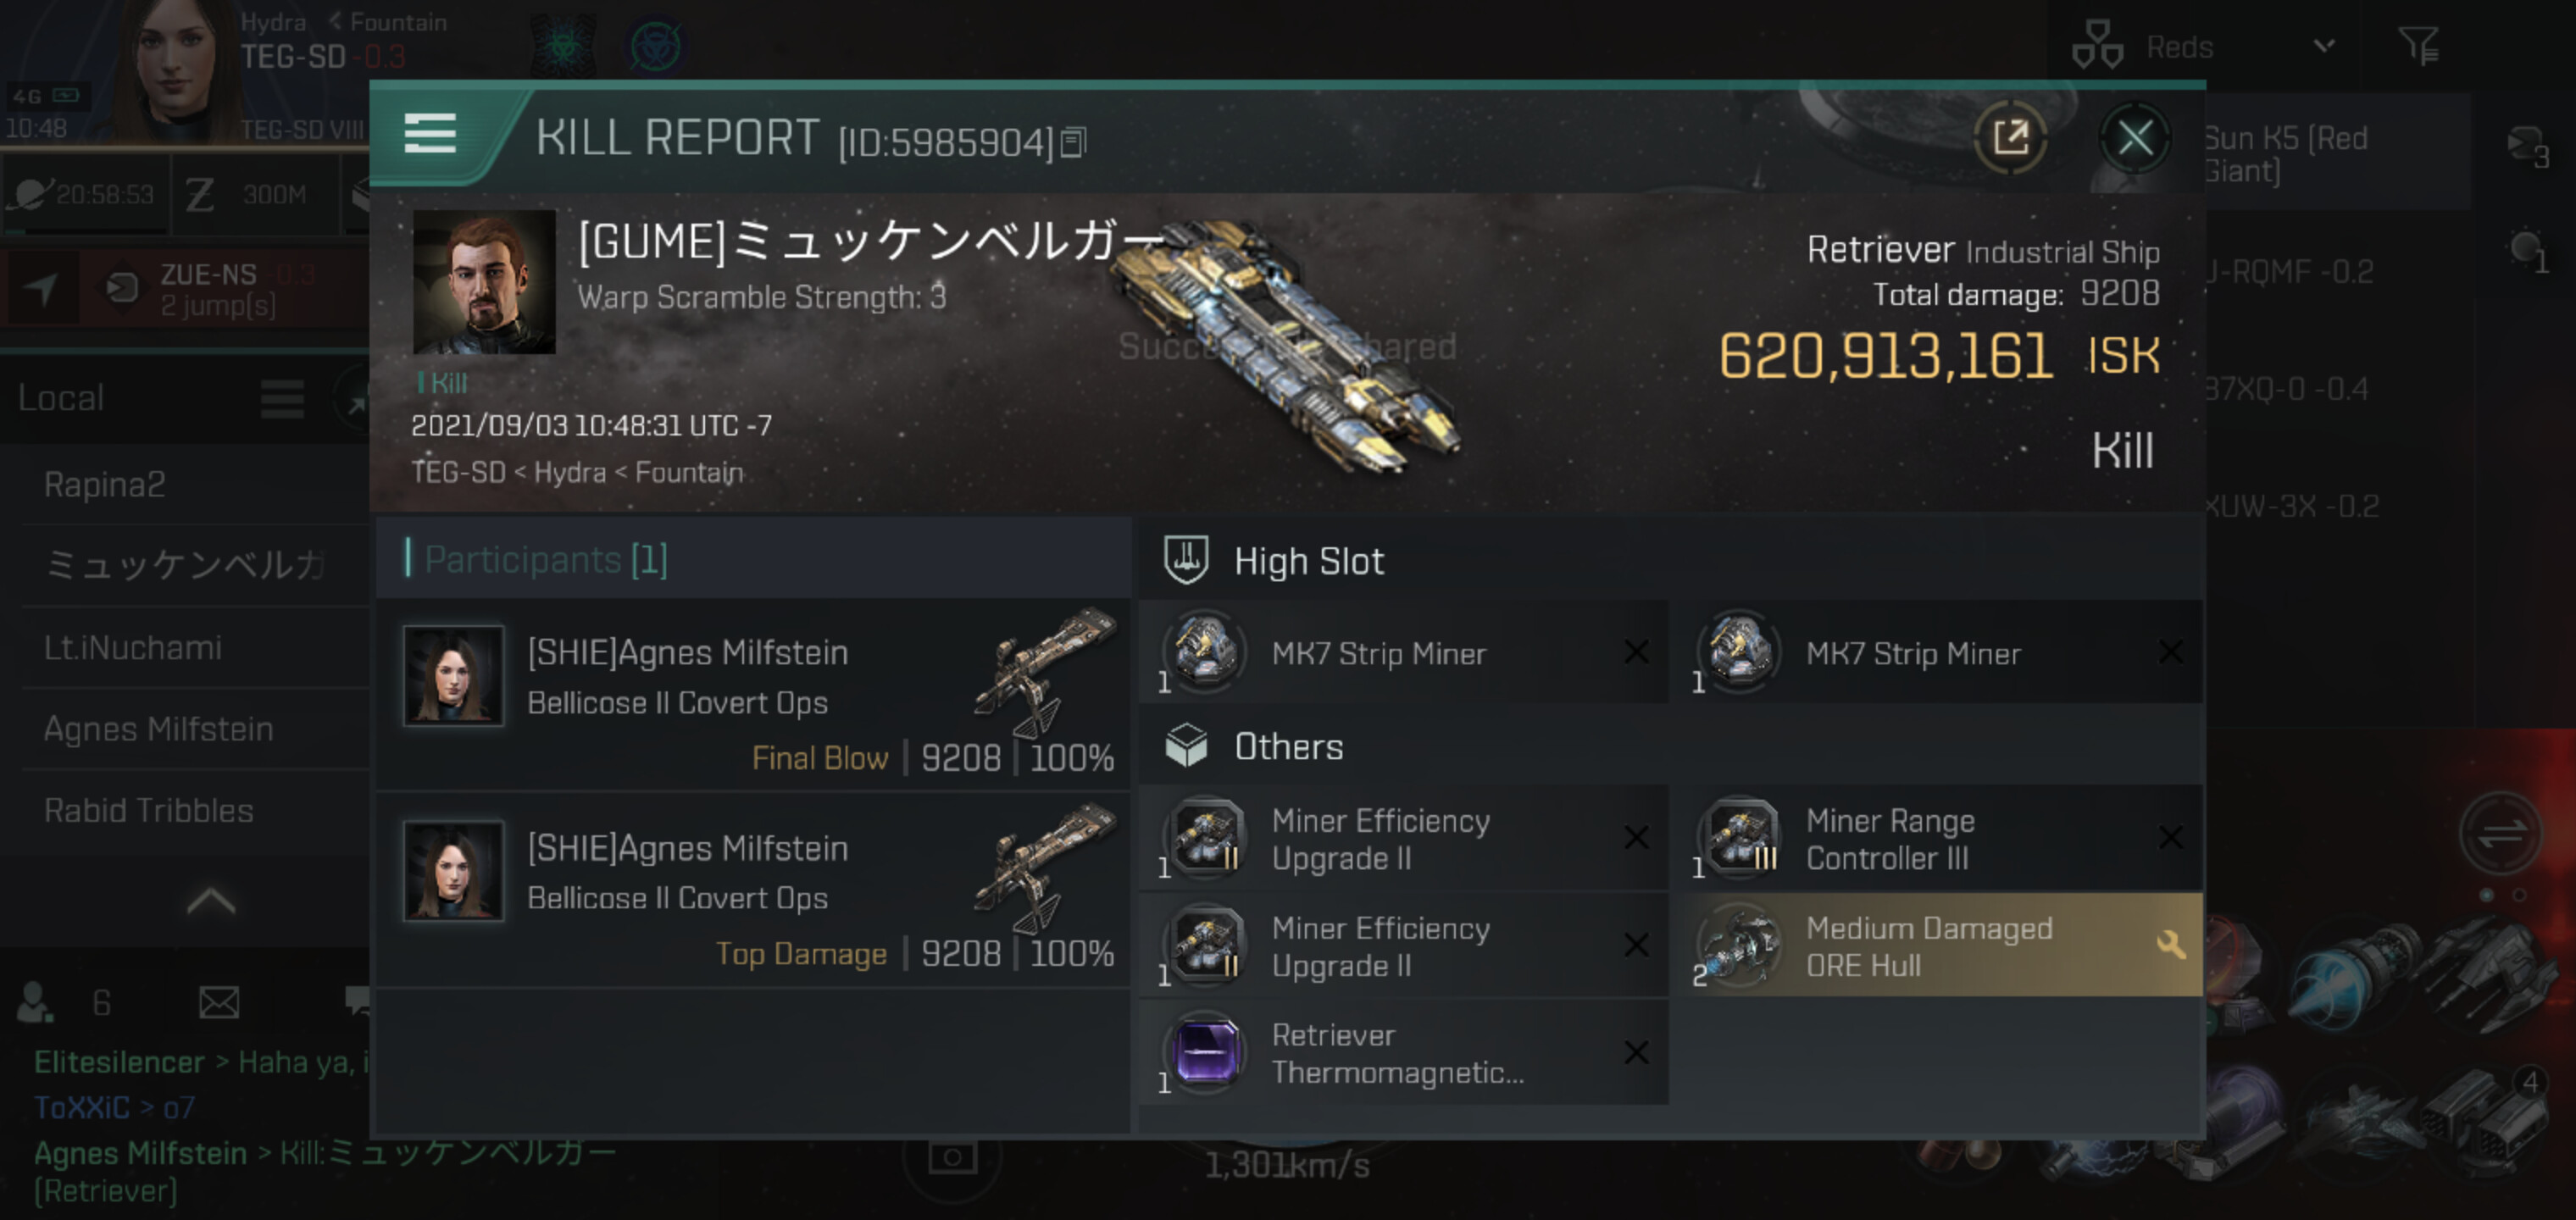This screenshot has height=1220, width=2576.
Task: Open the first Miner Efficiency Upgrade II item
Action: tap(1403, 838)
